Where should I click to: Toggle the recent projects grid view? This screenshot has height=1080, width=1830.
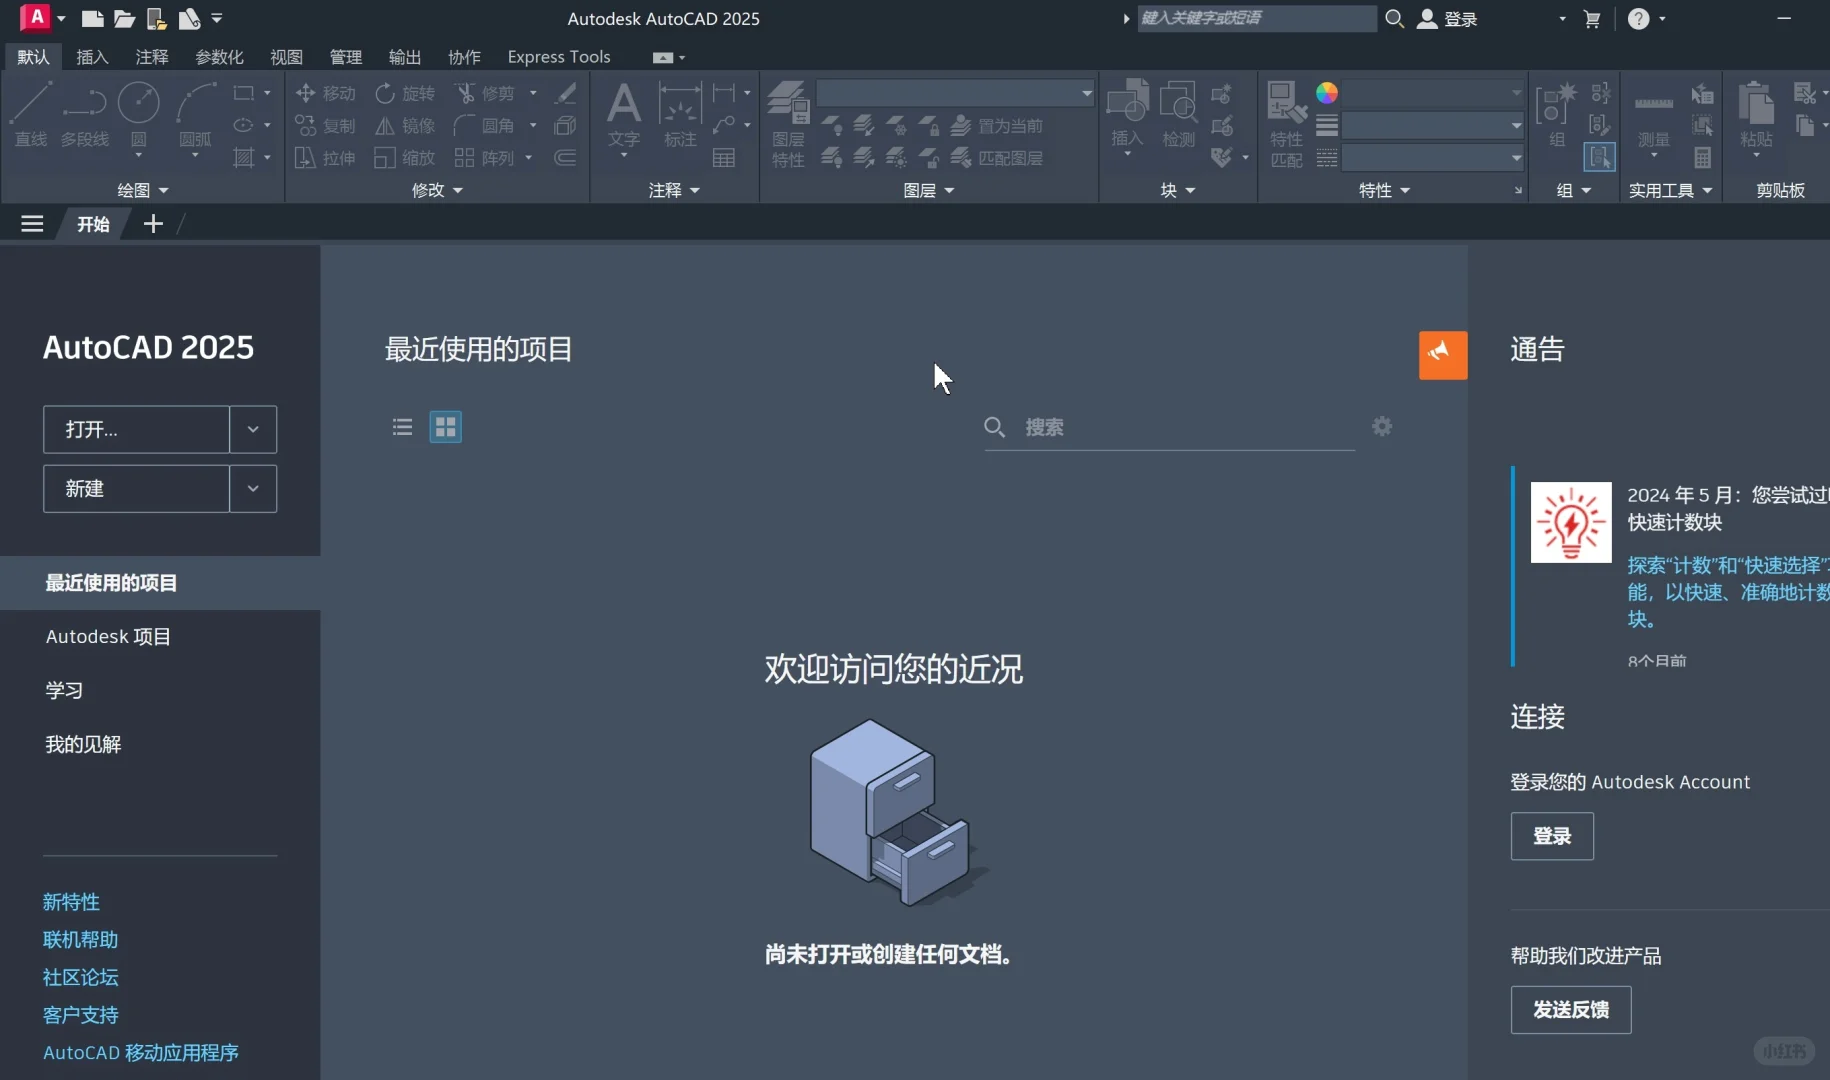[444, 427]
